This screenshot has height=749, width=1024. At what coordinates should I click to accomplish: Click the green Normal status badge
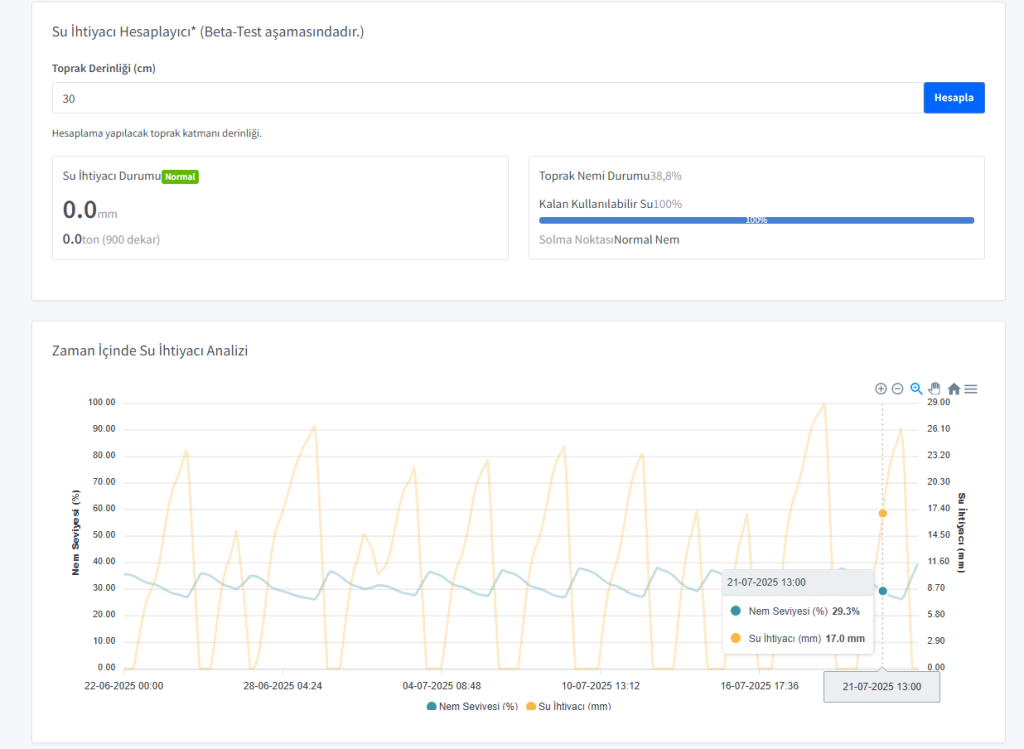181,177
